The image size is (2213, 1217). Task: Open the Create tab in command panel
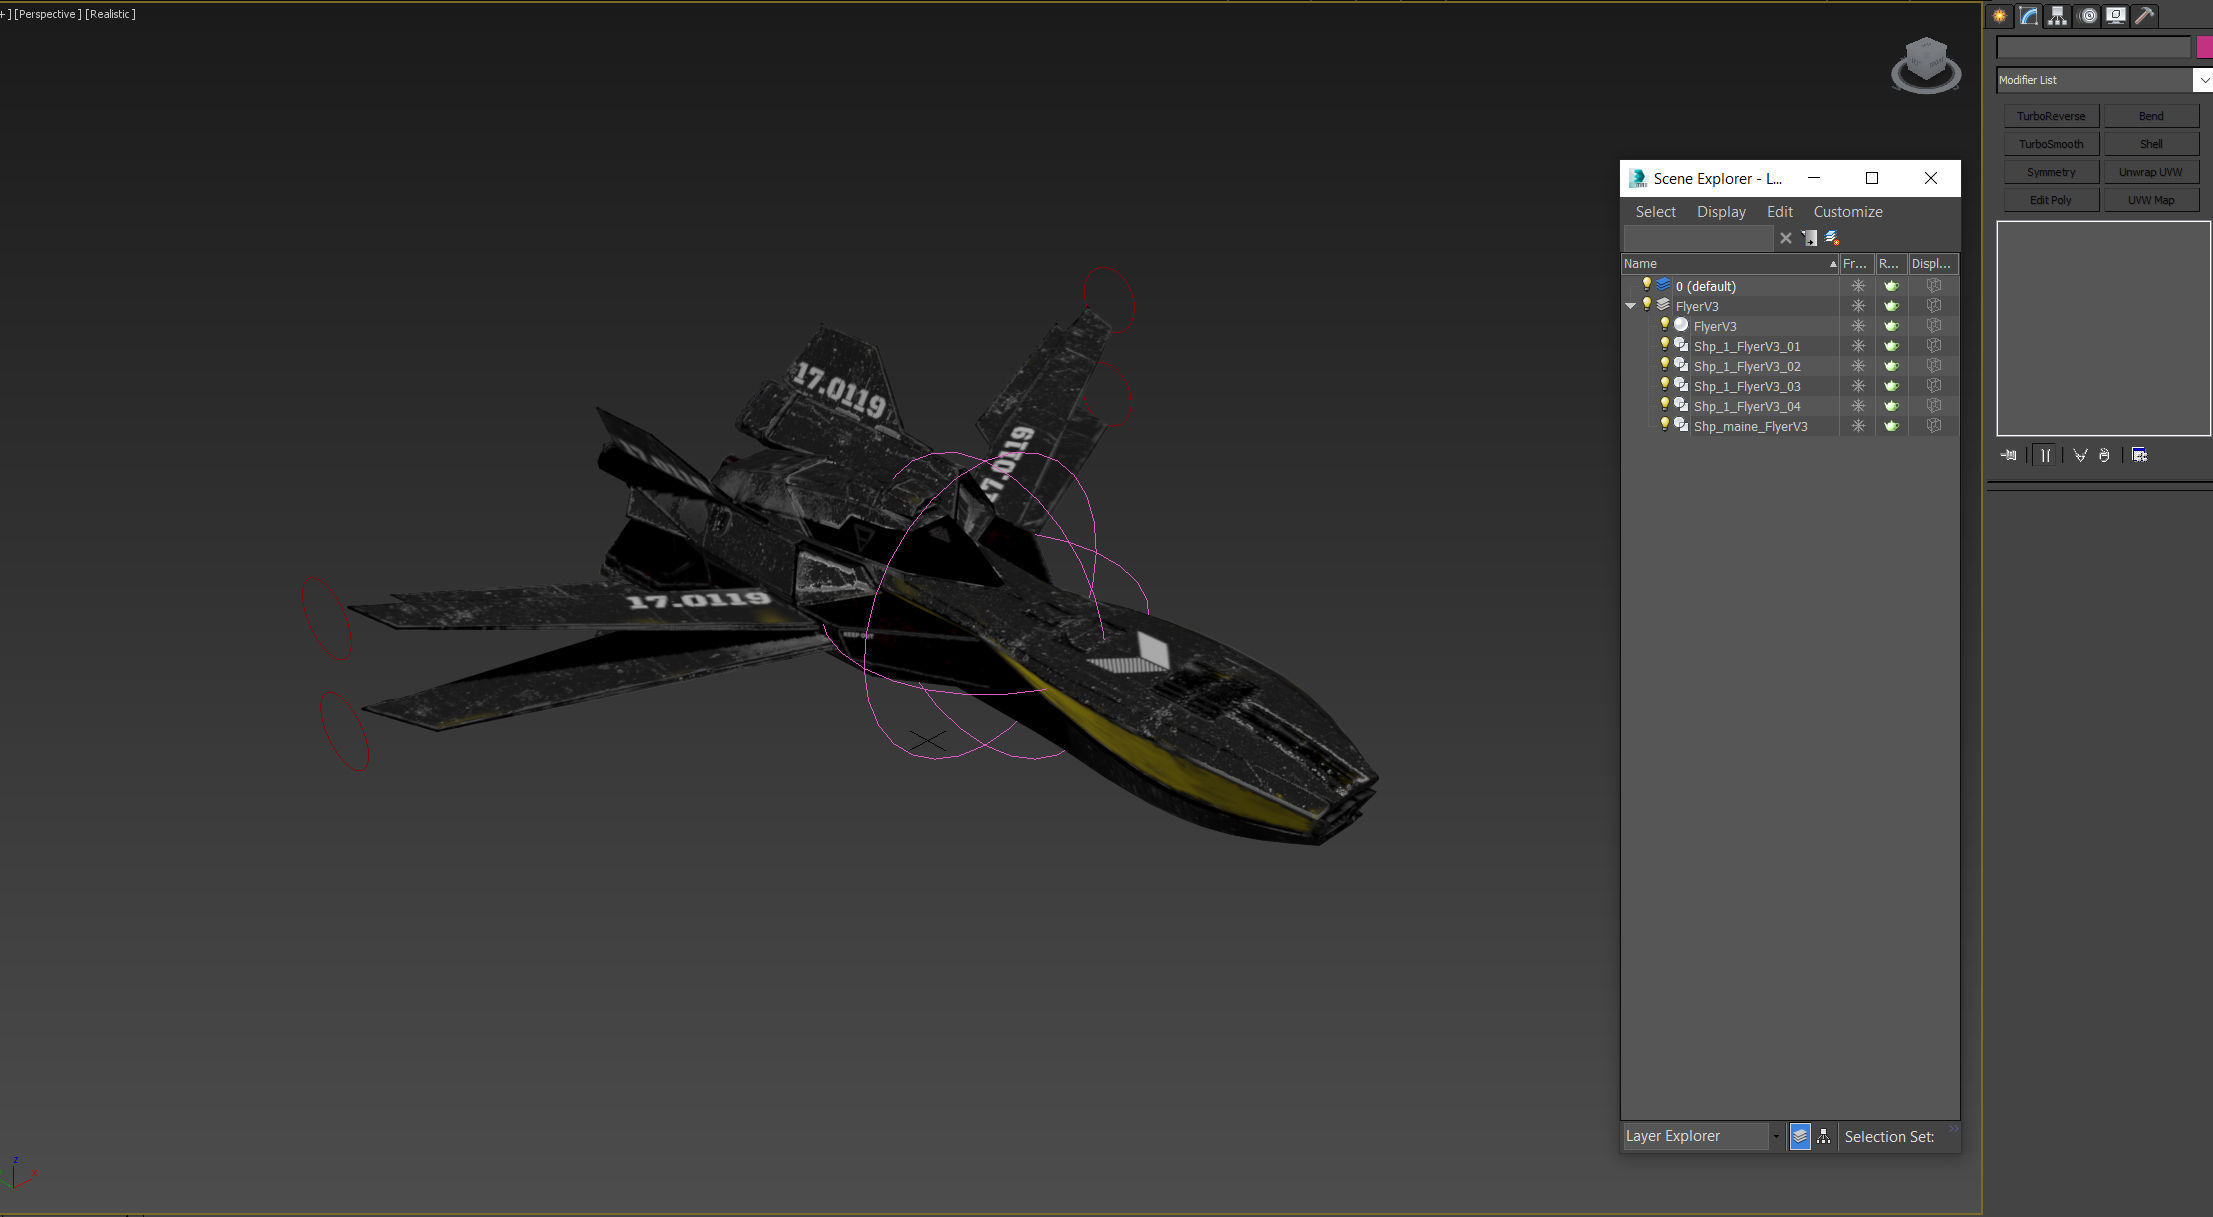pos(1999,16)
